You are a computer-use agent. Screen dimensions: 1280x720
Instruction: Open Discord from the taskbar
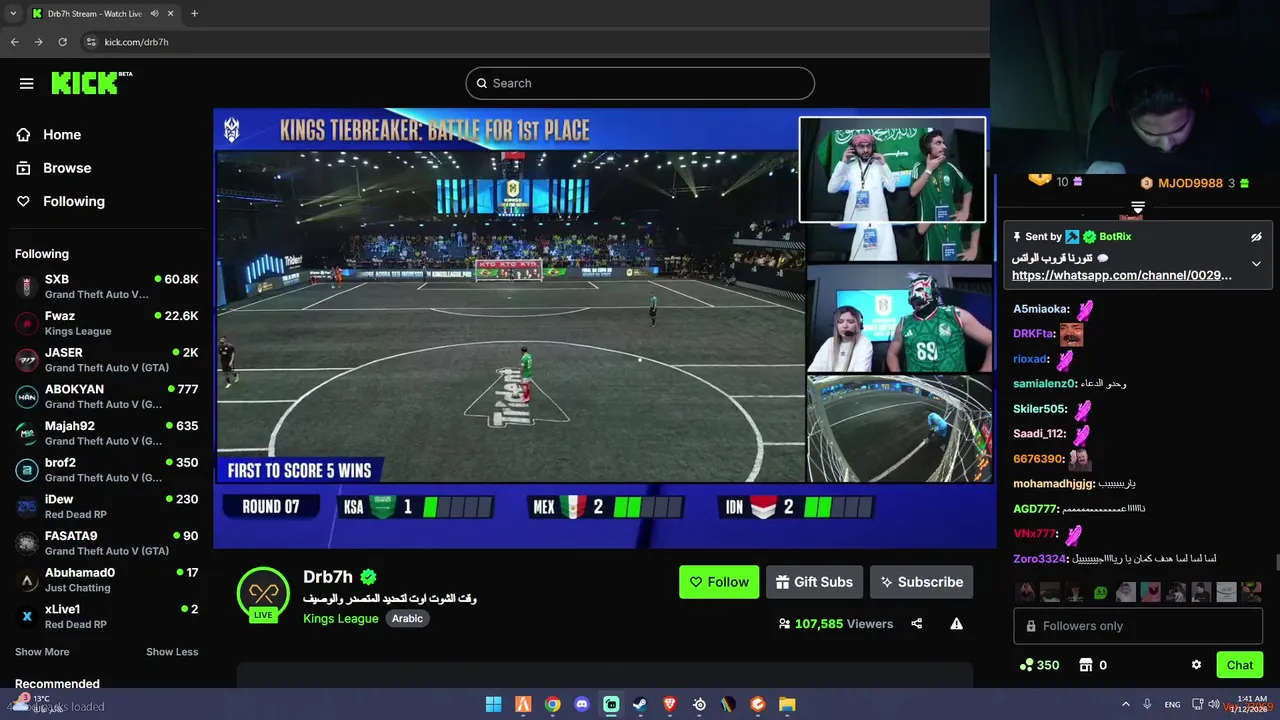[x=582, y=704]
